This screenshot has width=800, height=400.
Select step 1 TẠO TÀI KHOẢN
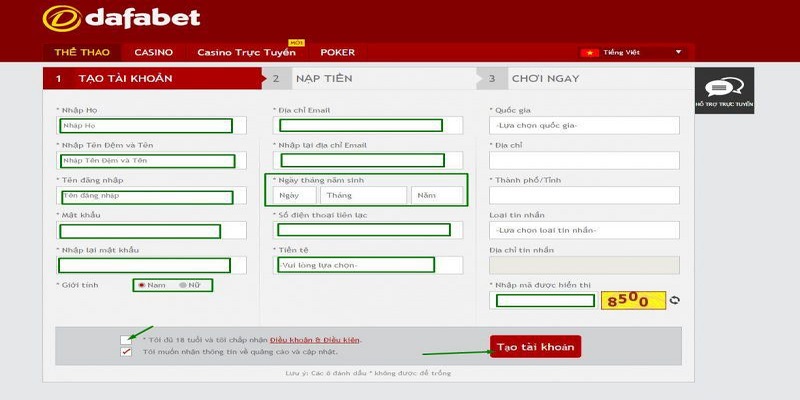tap(152, 79)
